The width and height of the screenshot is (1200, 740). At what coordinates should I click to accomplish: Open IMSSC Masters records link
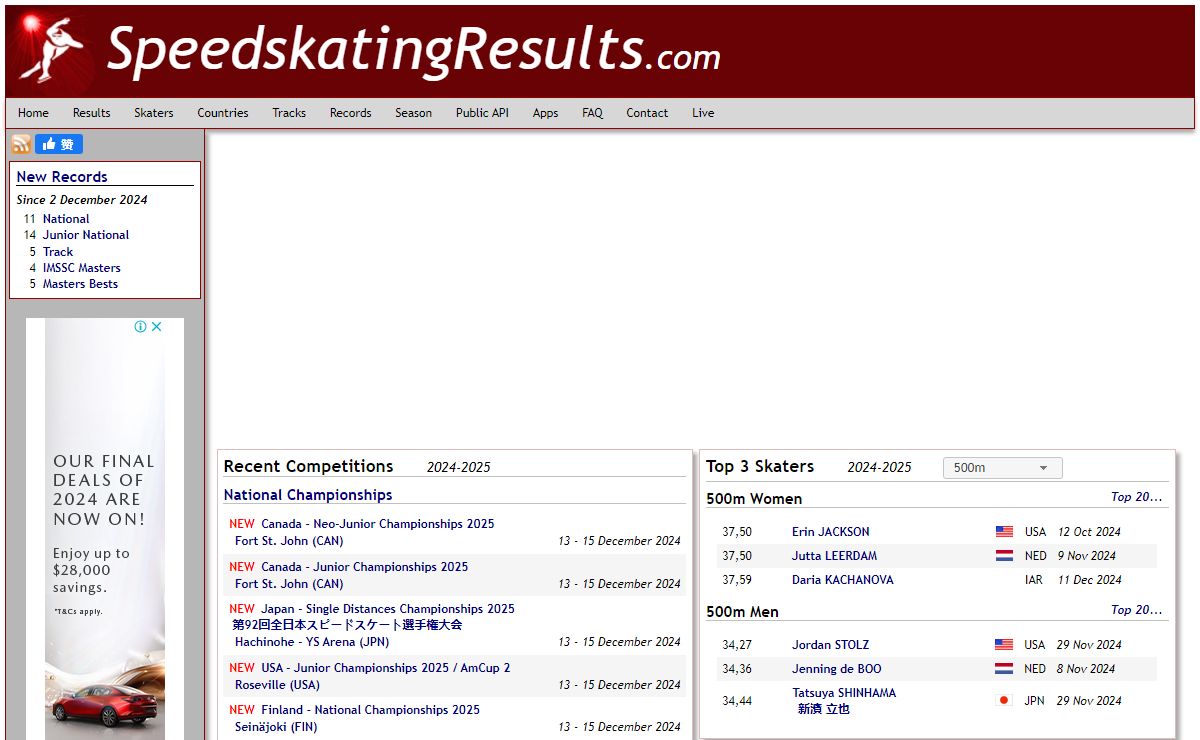coord(82,268)
